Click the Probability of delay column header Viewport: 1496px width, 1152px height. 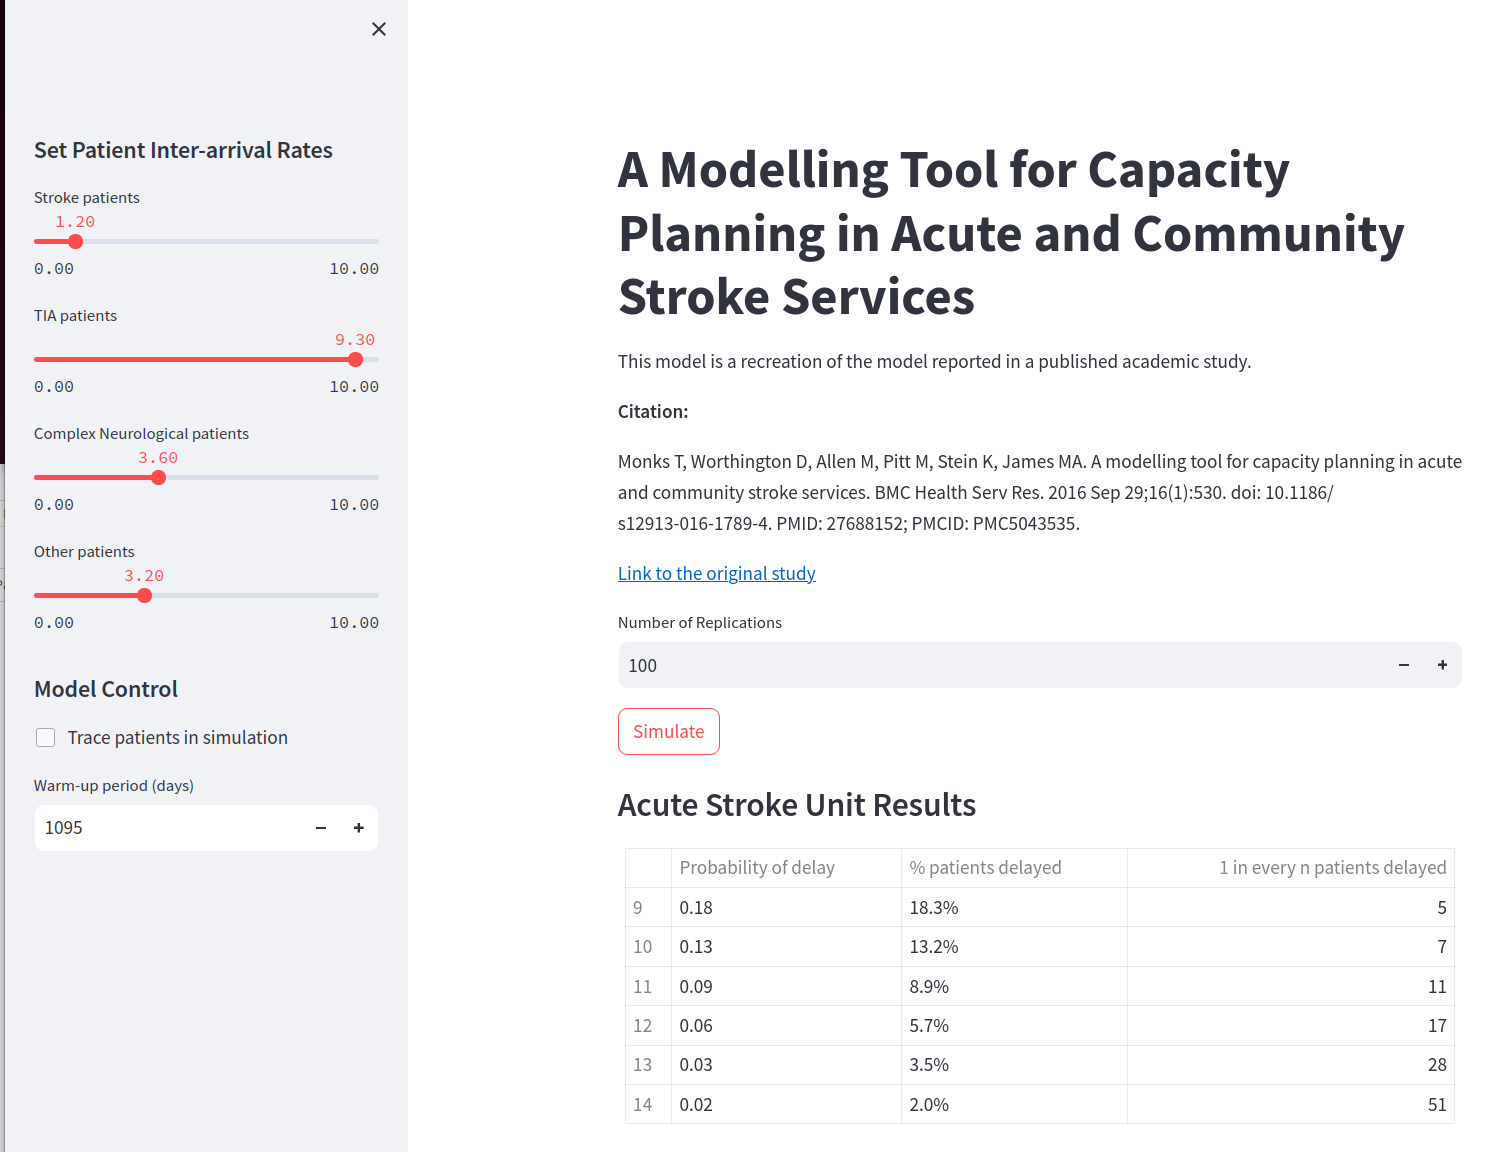pyautogui.click(x=757, y=868)
